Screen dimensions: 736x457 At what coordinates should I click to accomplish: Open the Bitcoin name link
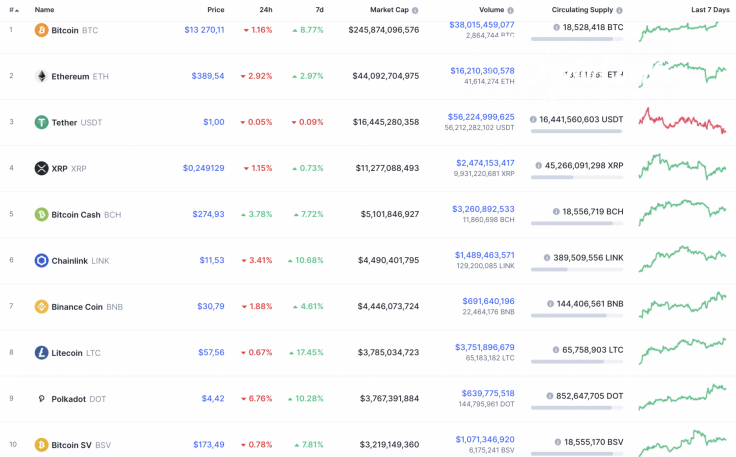pos(65,30)
